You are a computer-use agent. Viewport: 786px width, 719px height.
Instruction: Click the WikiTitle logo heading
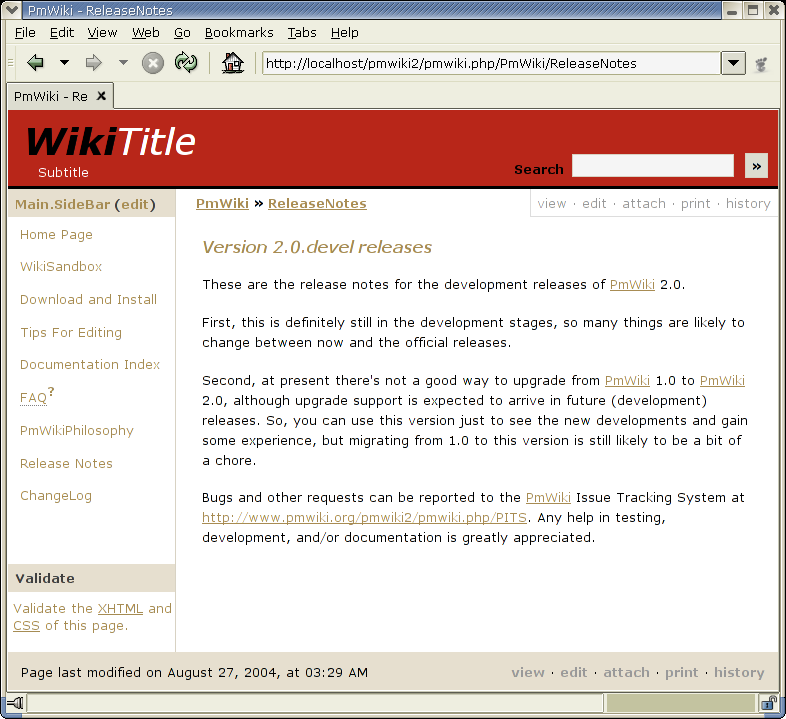point(111,141)
